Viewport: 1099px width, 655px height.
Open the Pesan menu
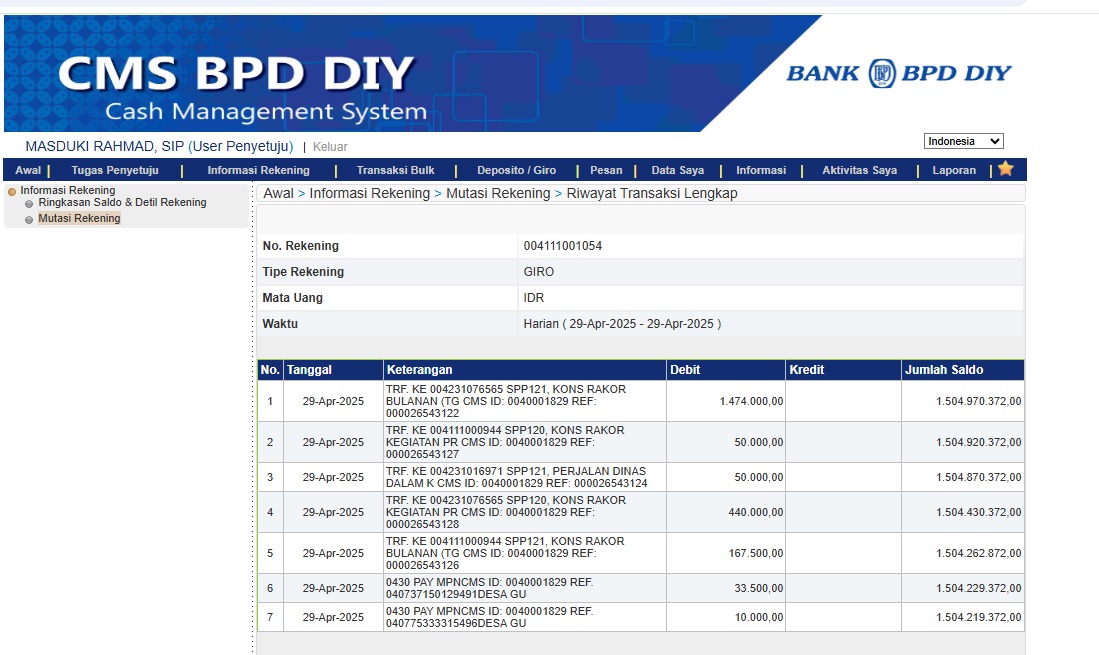coord(606,170)
